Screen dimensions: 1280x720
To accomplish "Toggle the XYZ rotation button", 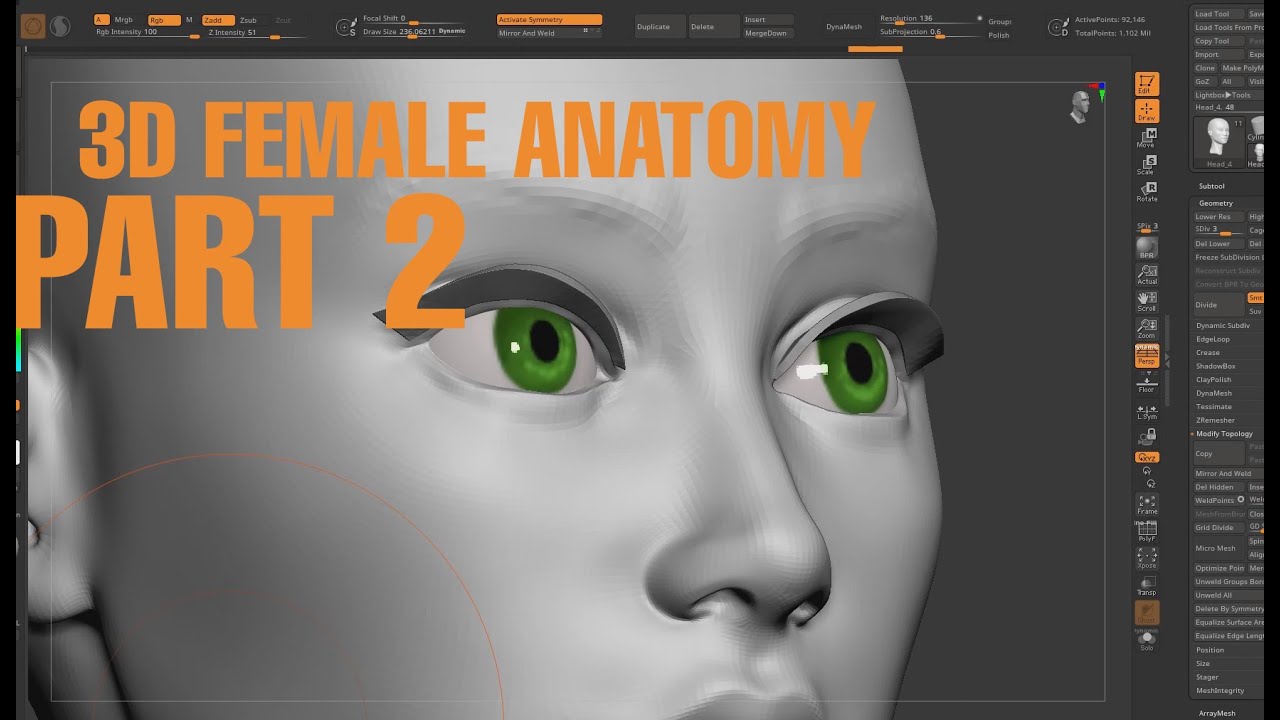I will (1147, 457).
